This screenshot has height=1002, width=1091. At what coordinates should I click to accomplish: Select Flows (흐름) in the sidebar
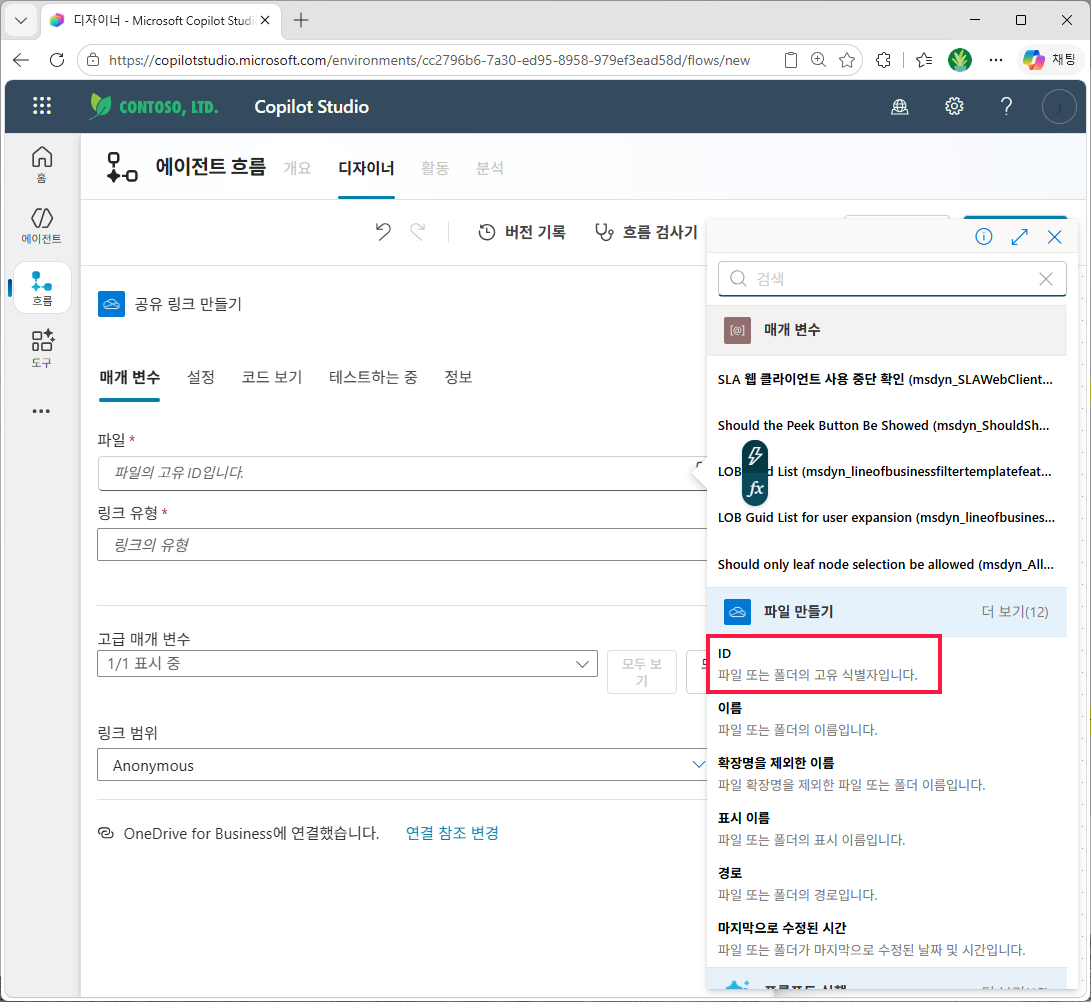tap(42, 288)
